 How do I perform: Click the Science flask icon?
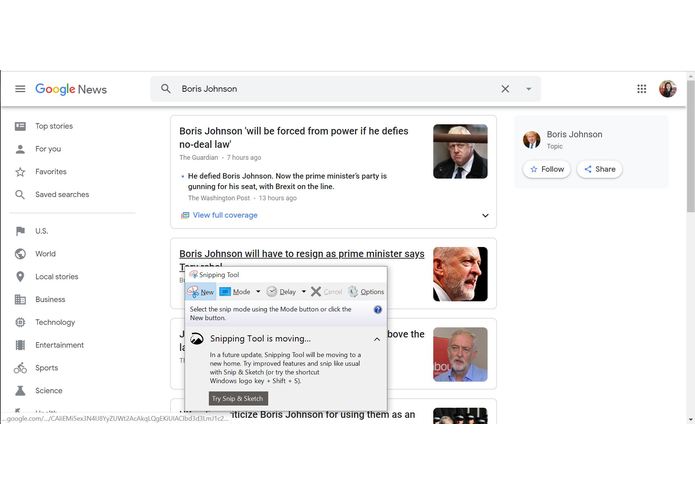pyautogui.click(x=20, y=390)
